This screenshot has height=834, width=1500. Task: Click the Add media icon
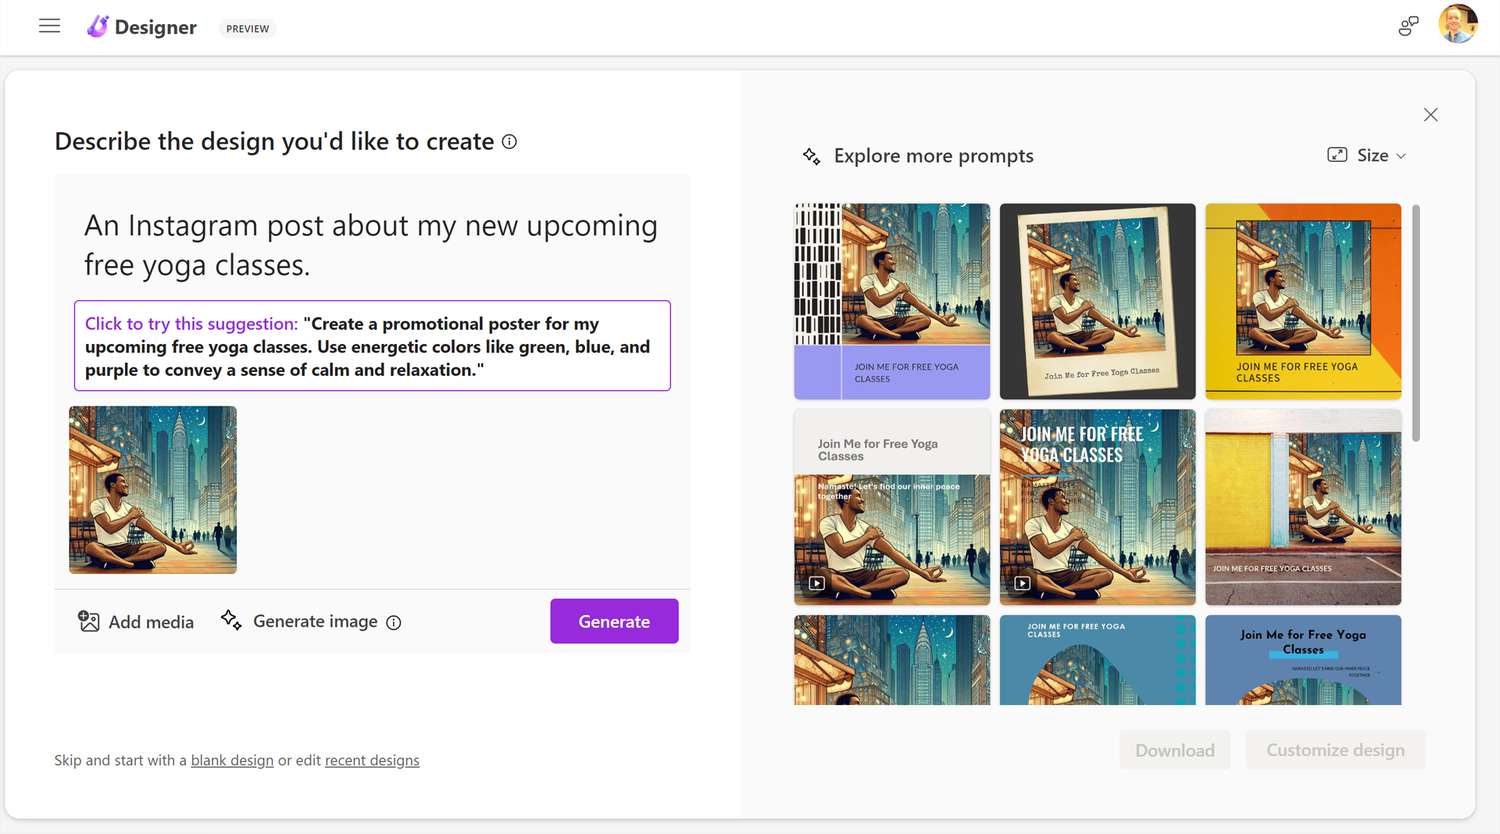click(89, 621)
